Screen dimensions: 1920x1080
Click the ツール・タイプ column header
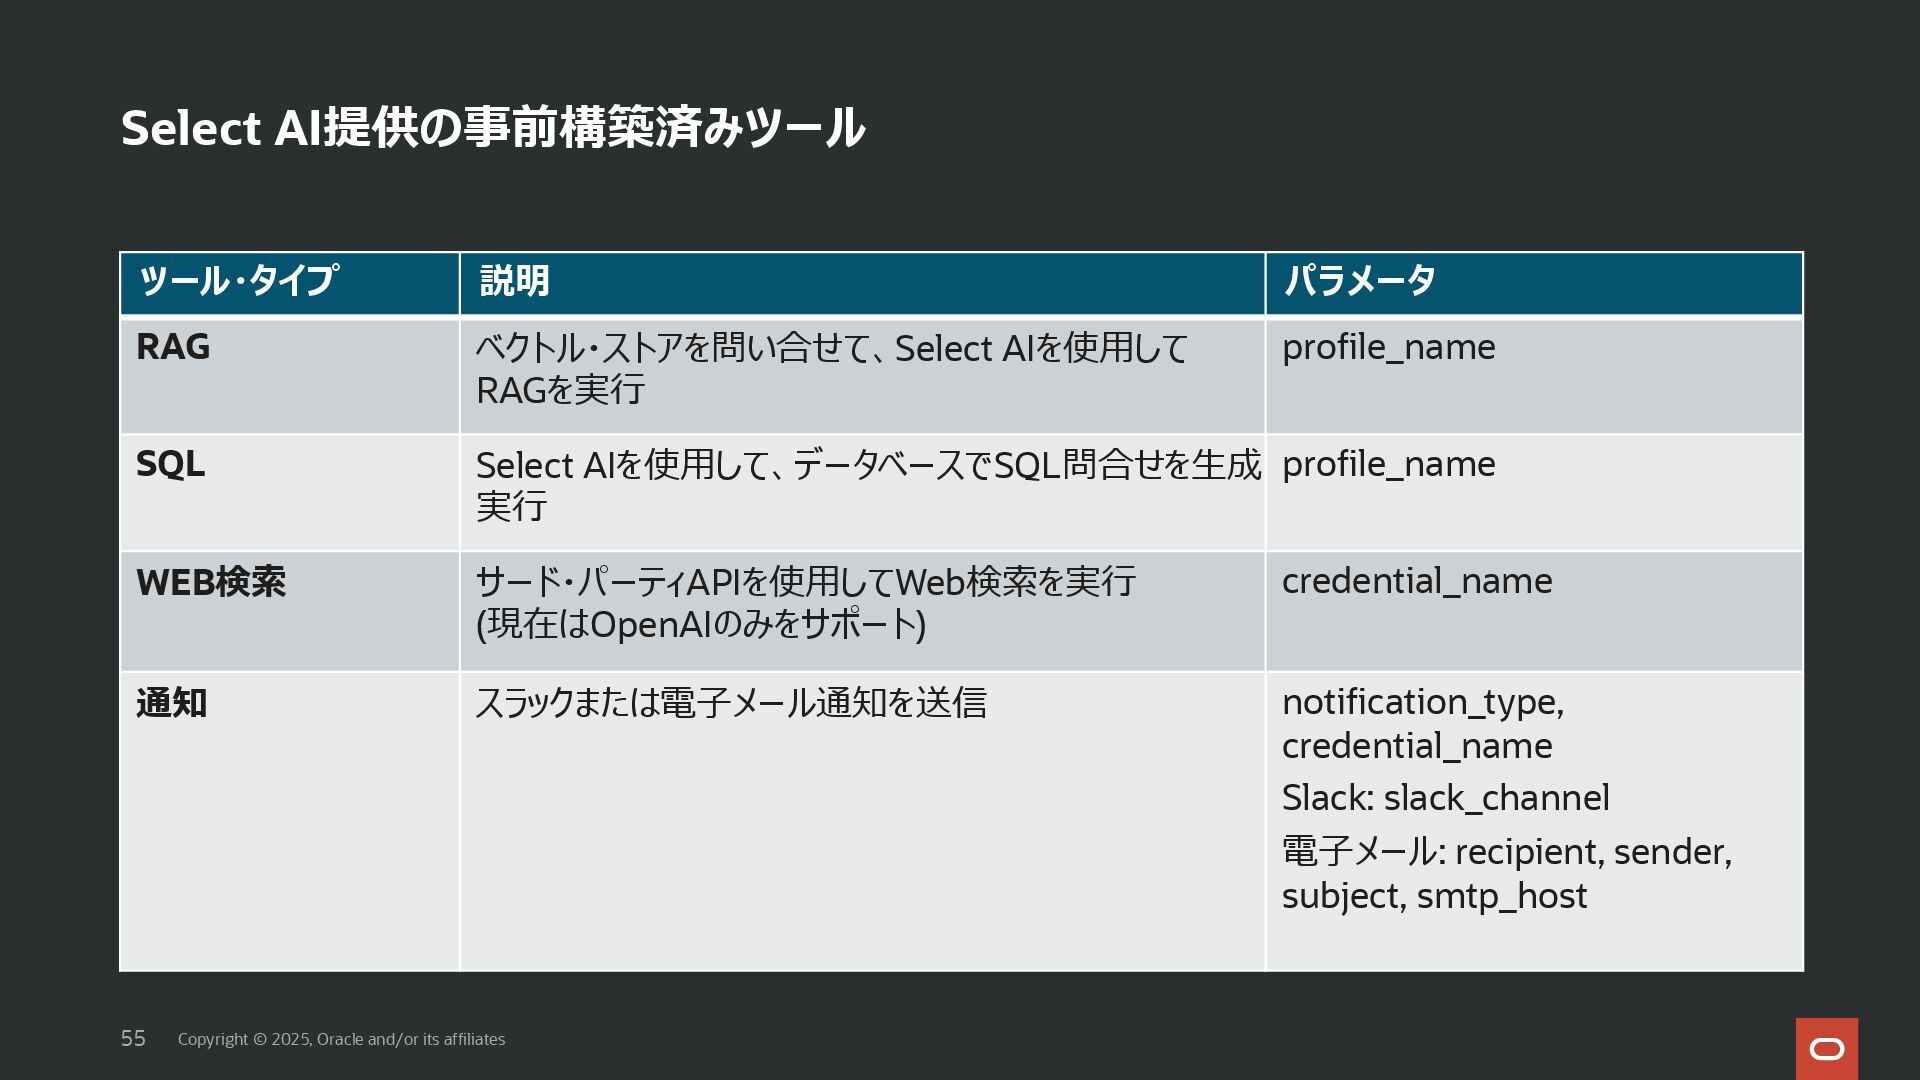click(238, 281)
